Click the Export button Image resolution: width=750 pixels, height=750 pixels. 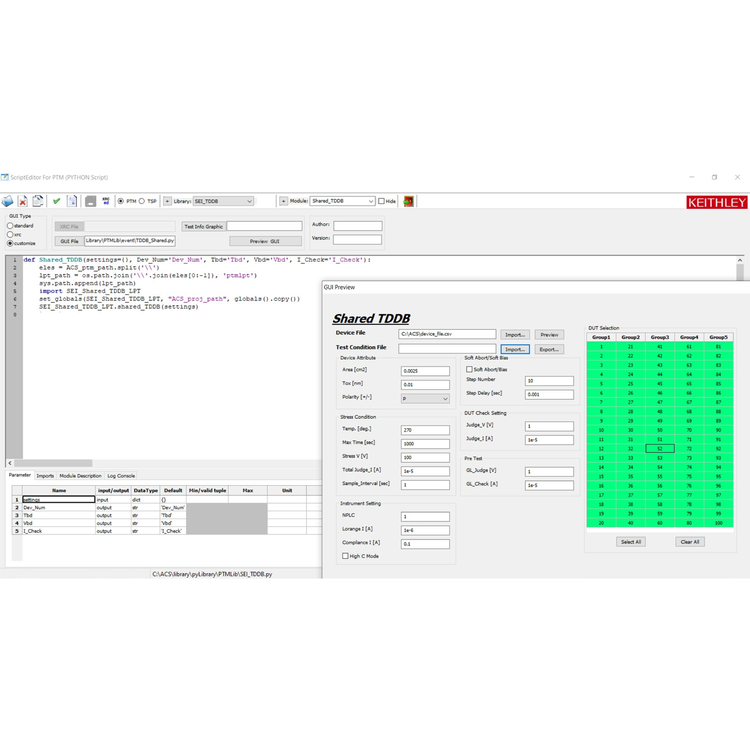[x=549, y=349]
